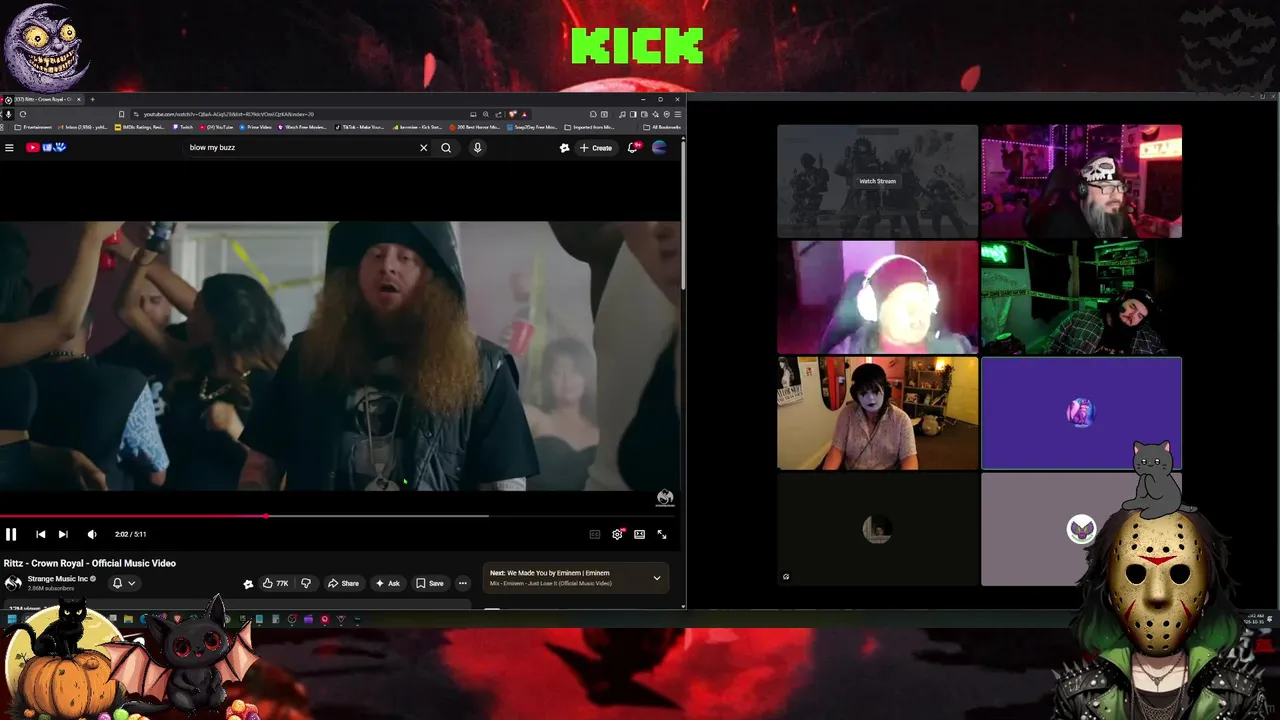Screen dimensions: 1280x720
Task: Click the Strange Music channel avatar
Action: 13,583
